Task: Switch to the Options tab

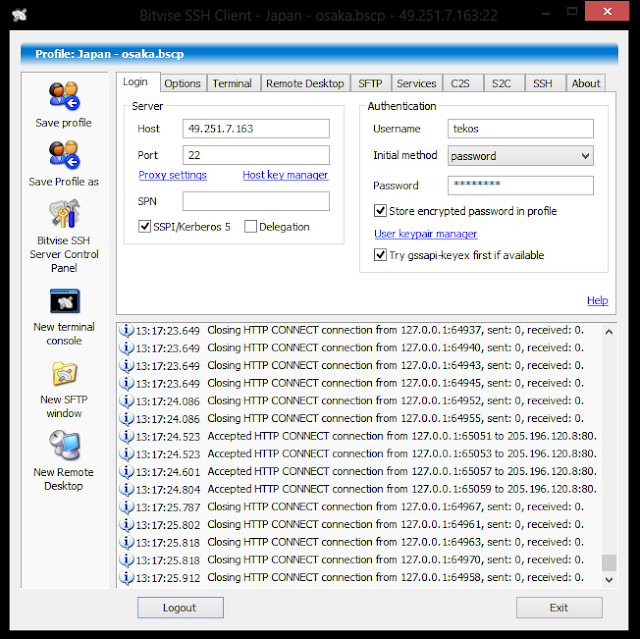Action: click(x=182, y=83)
